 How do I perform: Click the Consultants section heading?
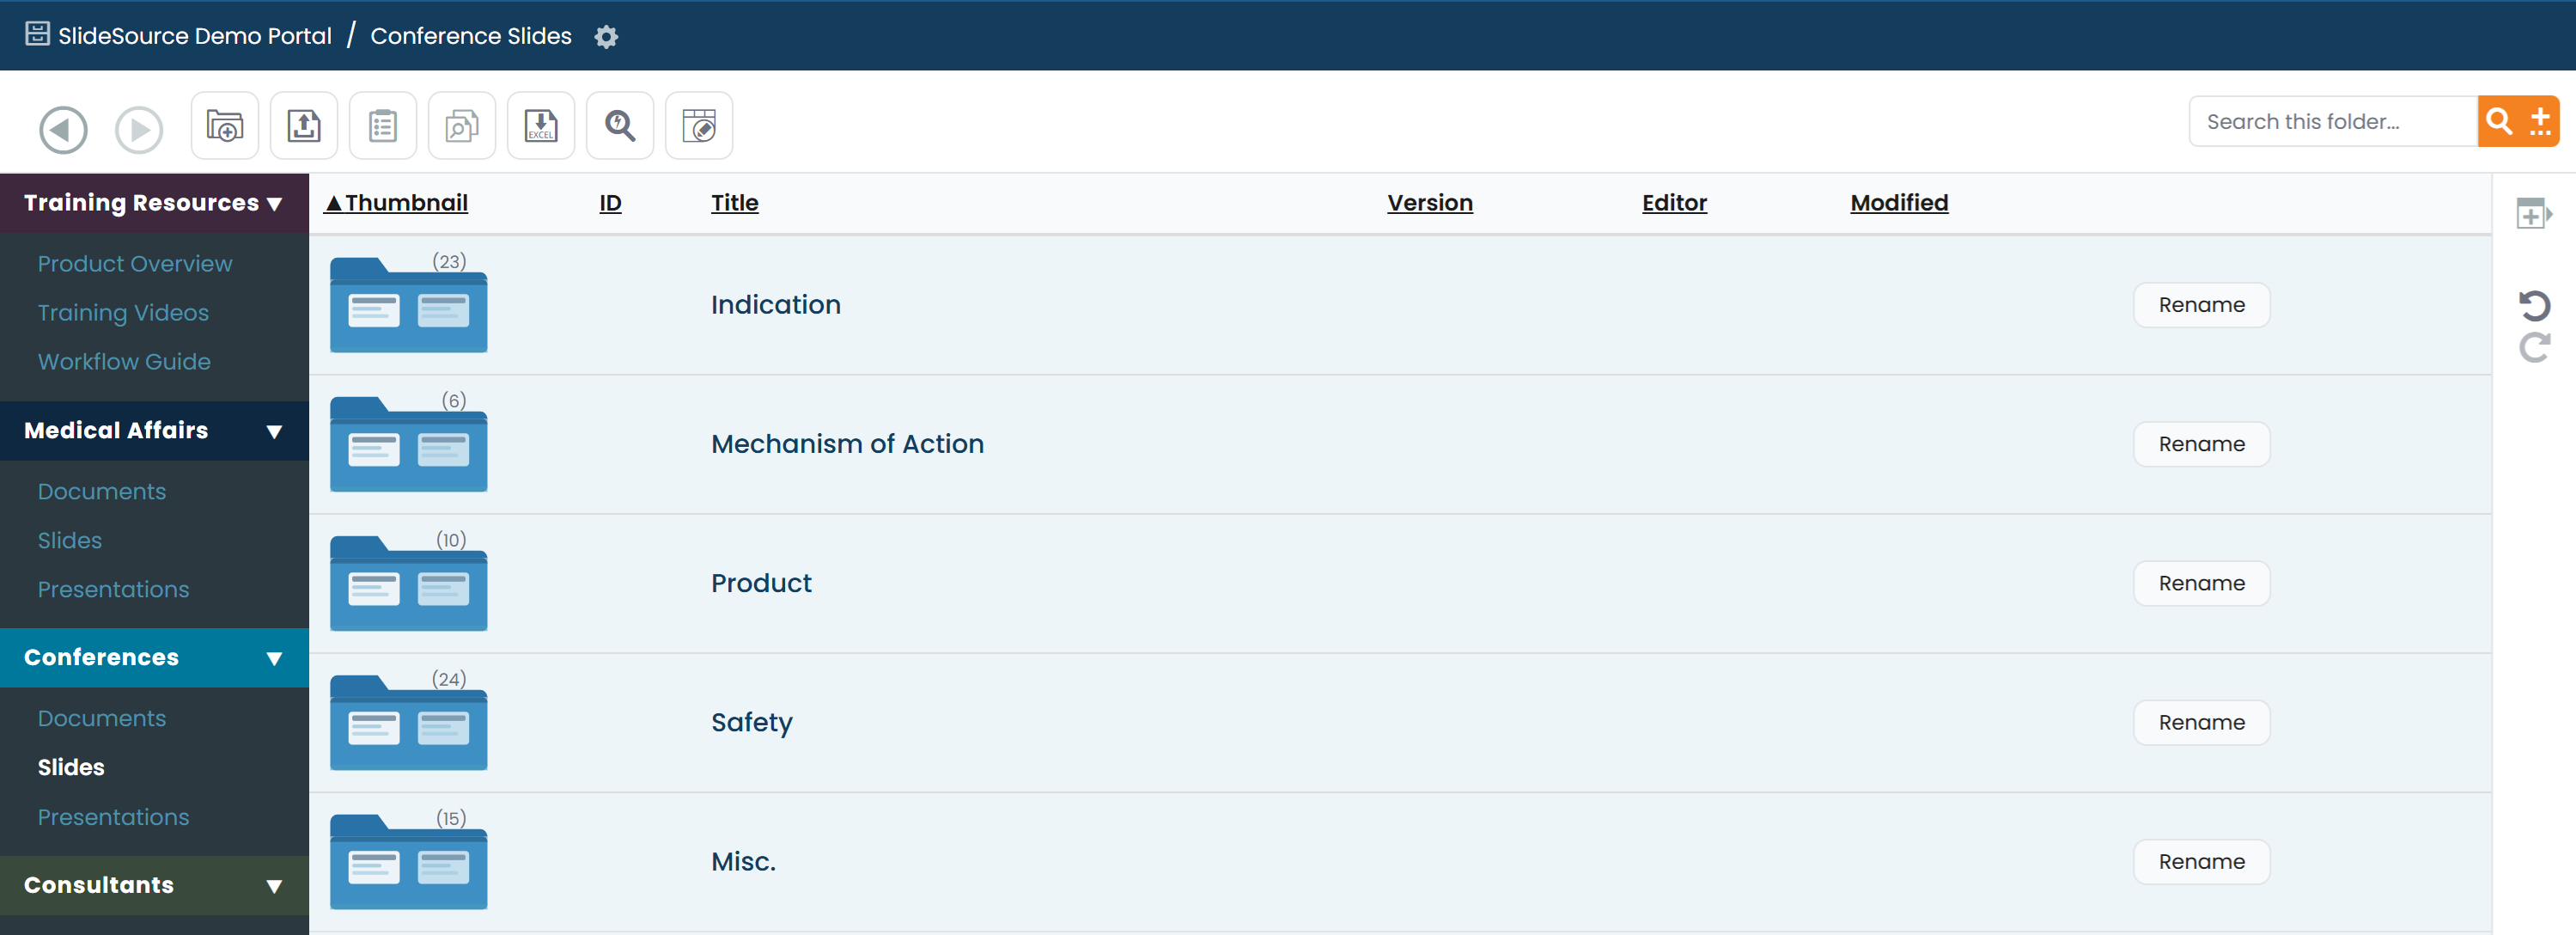pos(99,886)
